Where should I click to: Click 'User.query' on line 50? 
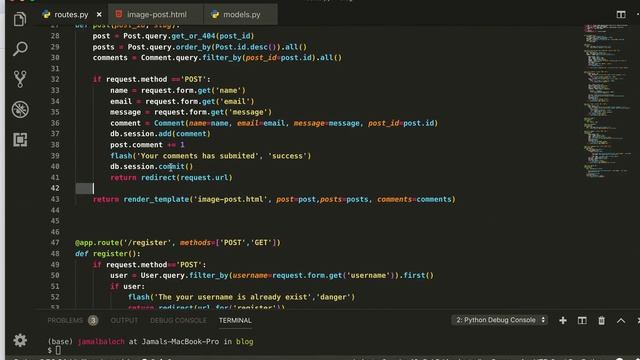(x=163, y=276)
